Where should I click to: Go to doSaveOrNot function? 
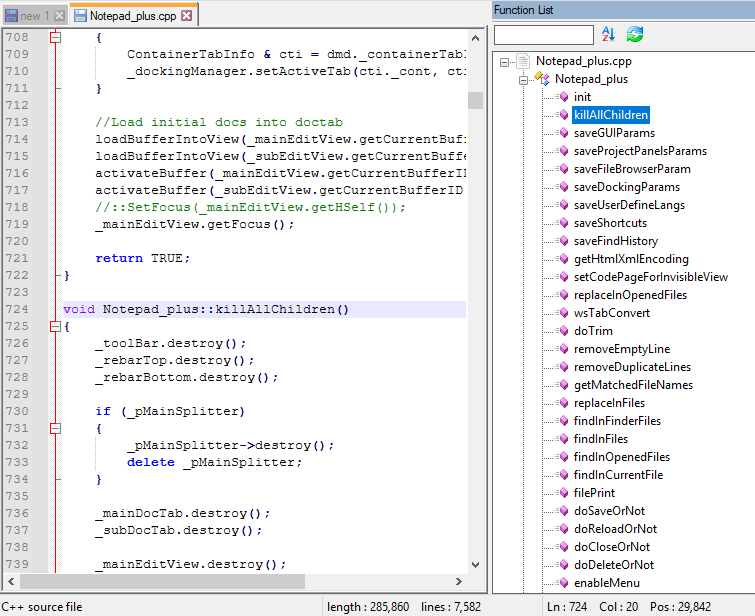[609, 511]
